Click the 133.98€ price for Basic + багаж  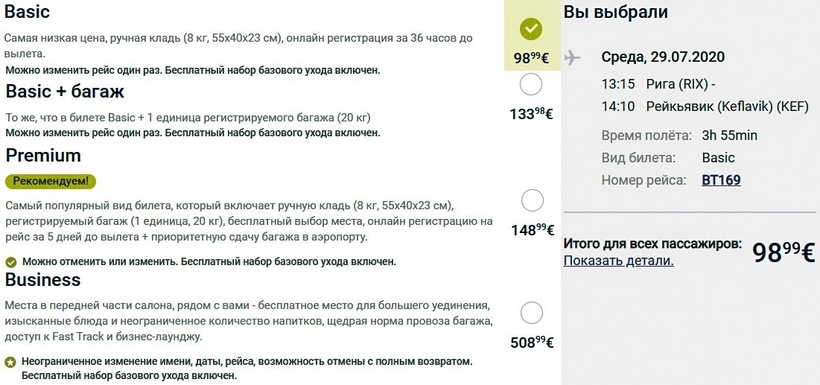point(531,113)
